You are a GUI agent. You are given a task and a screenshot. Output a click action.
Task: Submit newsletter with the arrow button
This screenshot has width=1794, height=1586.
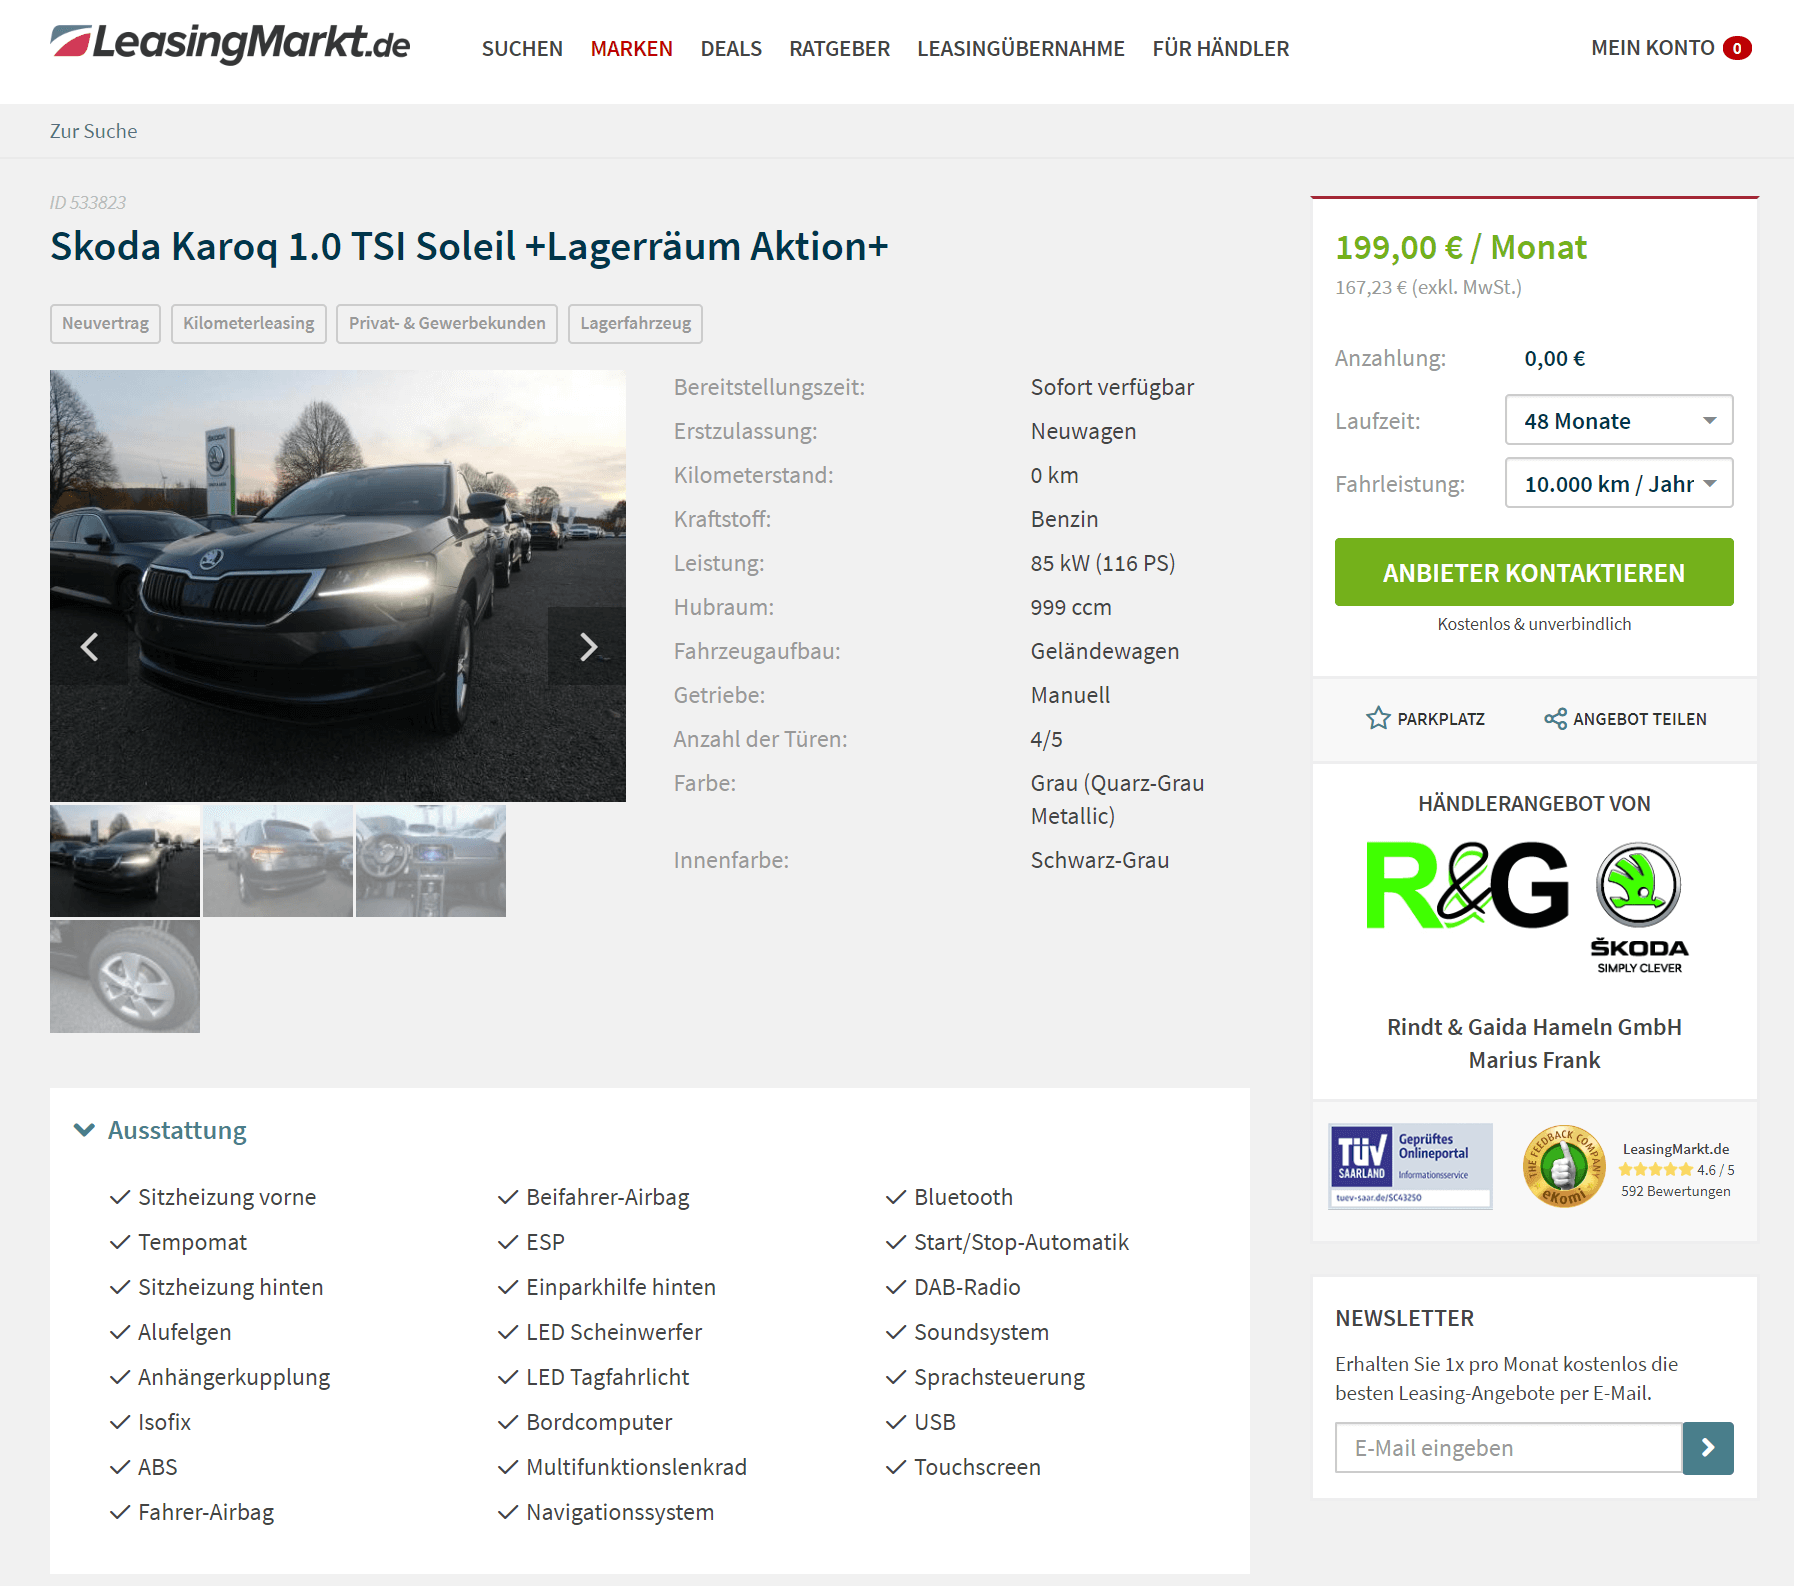pos(1708,1448)
